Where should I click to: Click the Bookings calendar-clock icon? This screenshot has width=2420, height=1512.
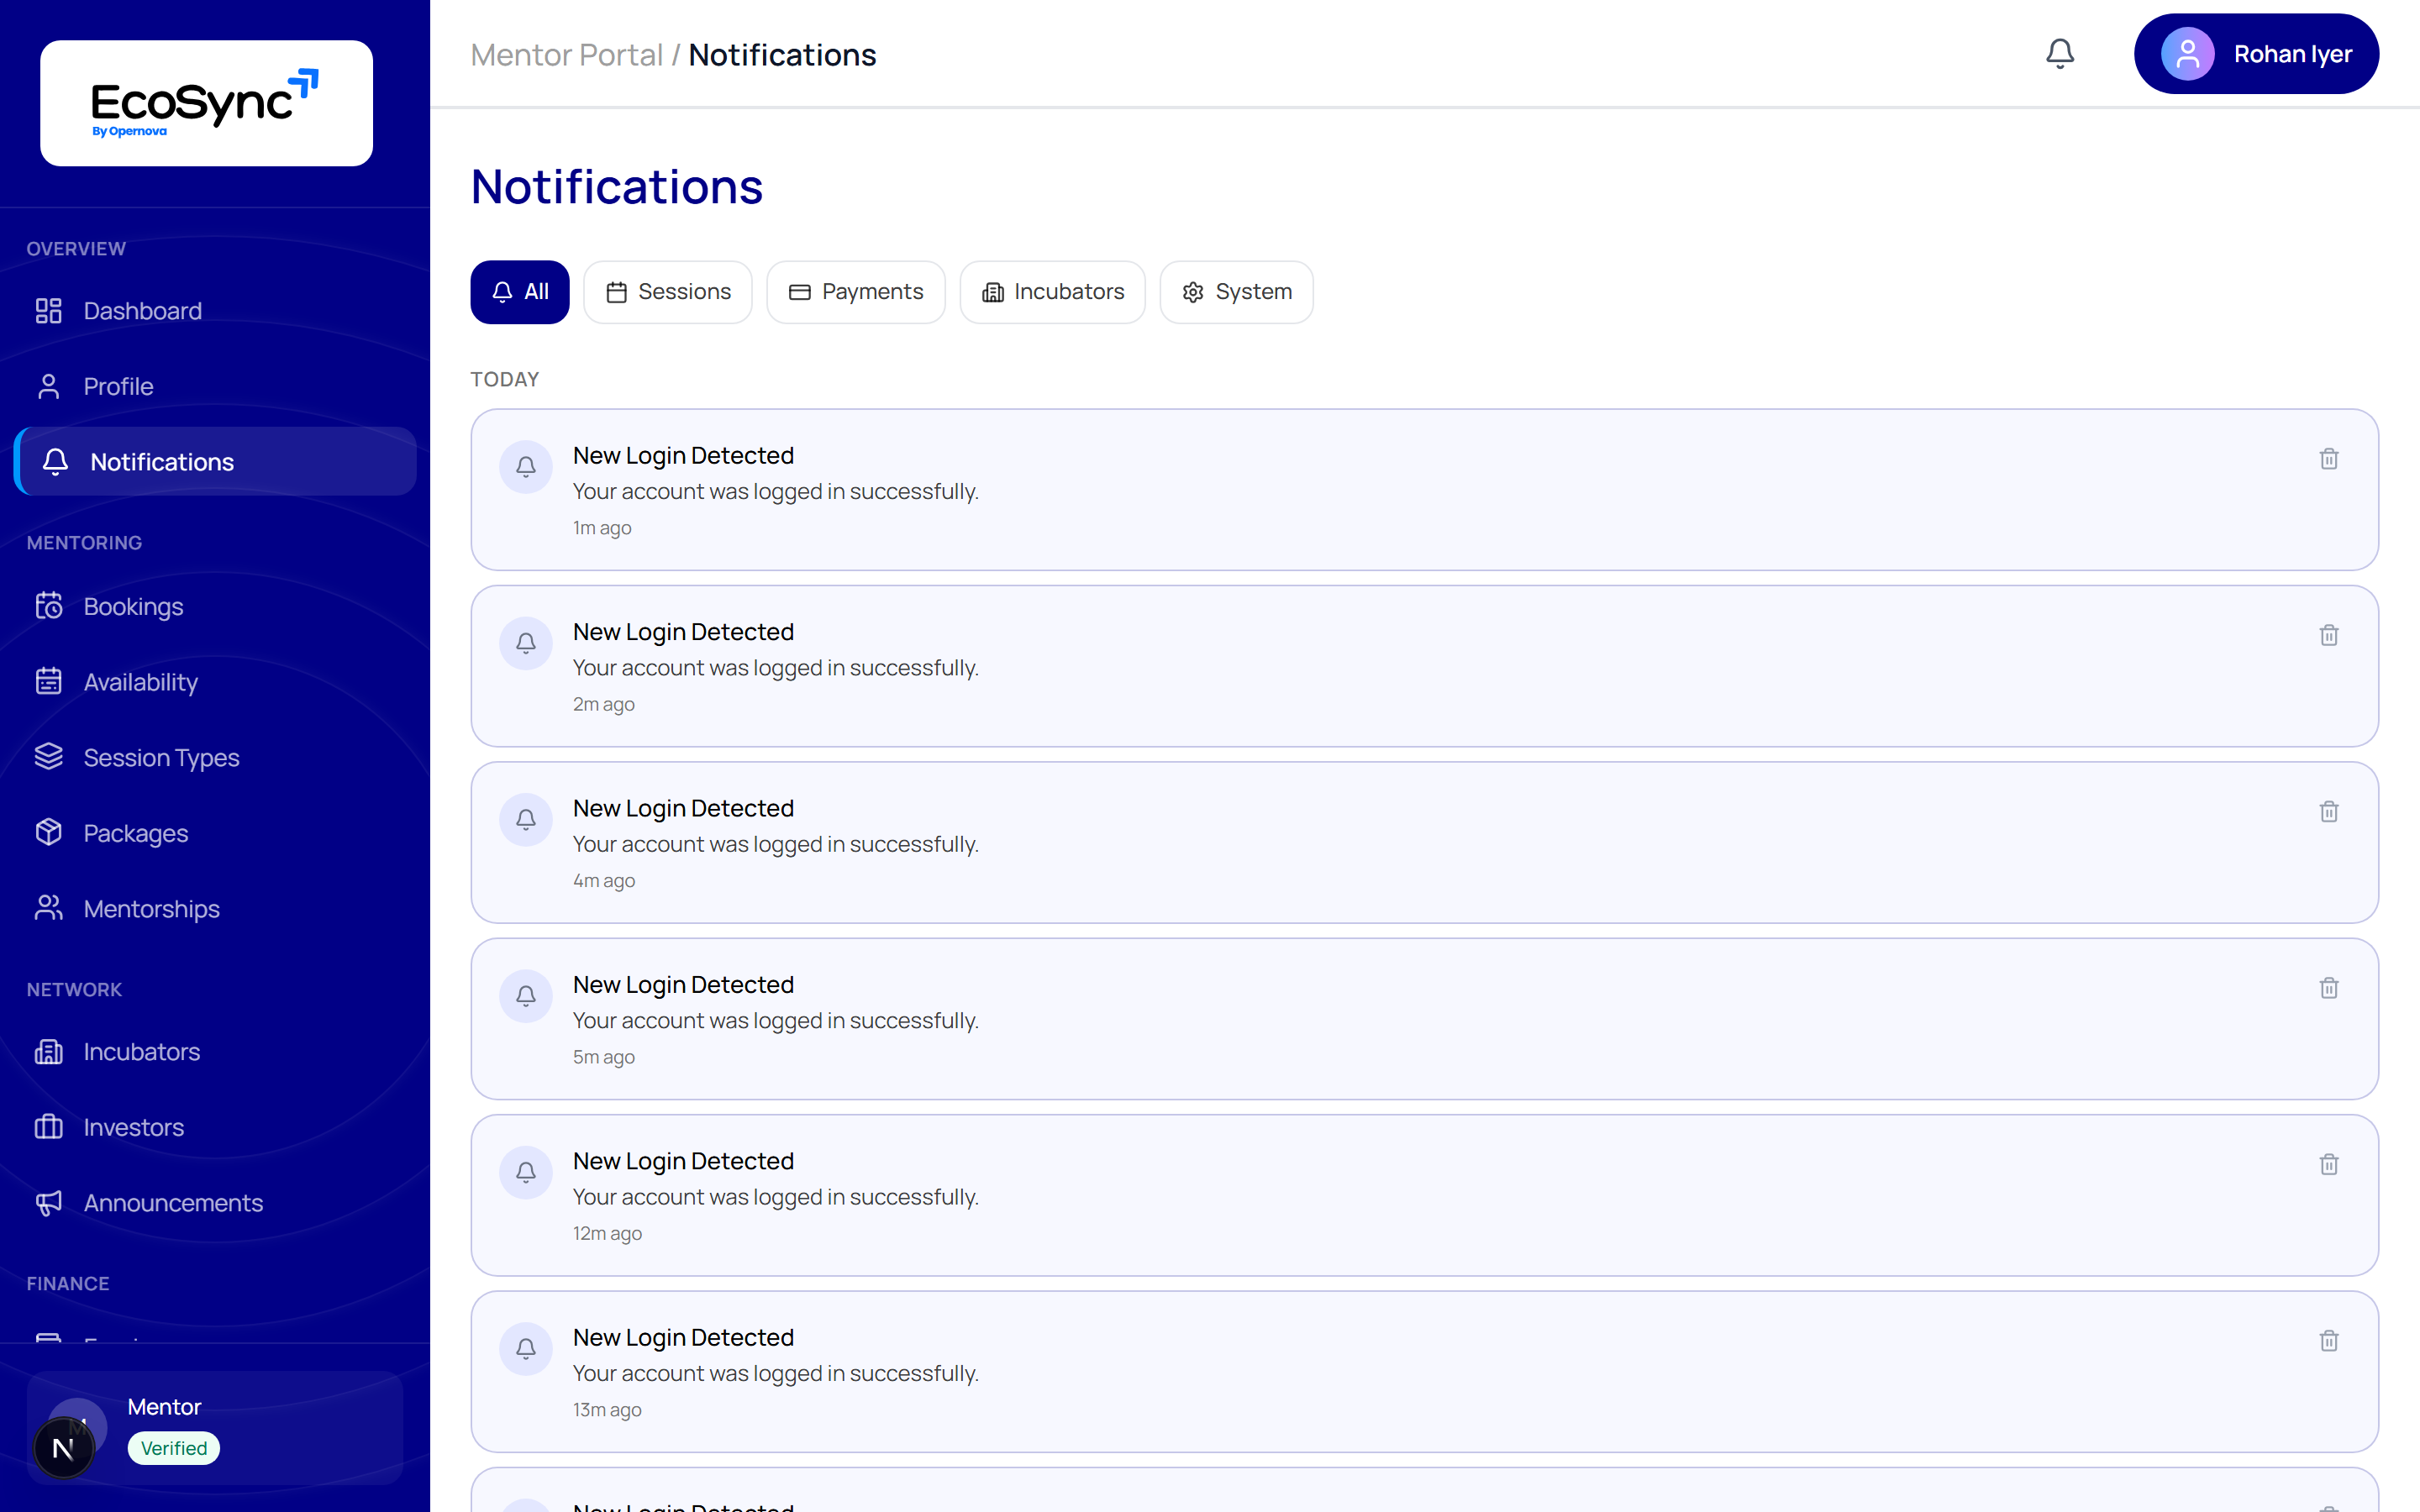(49, 606)
